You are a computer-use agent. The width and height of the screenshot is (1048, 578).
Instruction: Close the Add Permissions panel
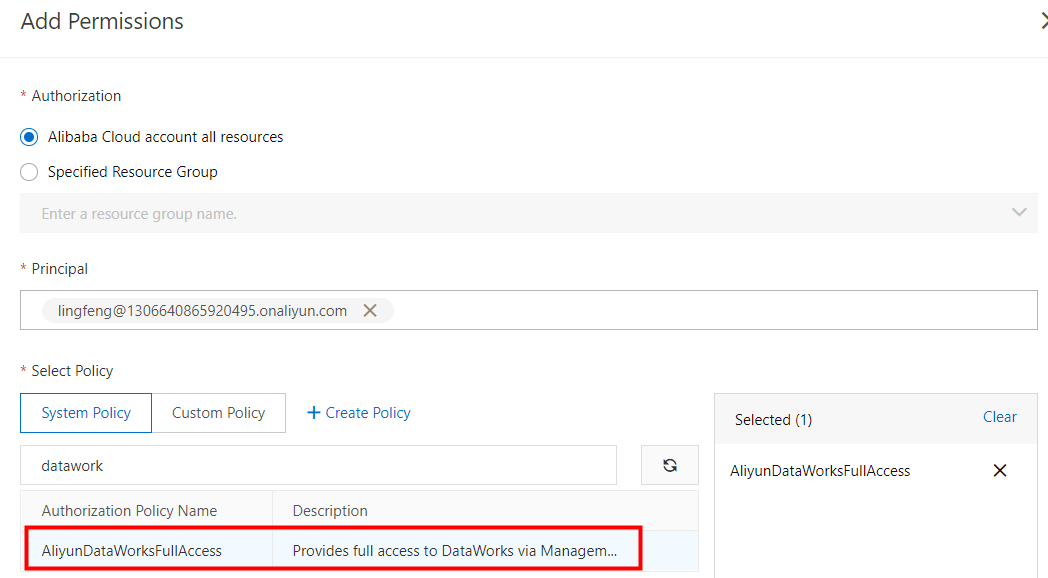pyautogui.click(x=1043, y=21)
